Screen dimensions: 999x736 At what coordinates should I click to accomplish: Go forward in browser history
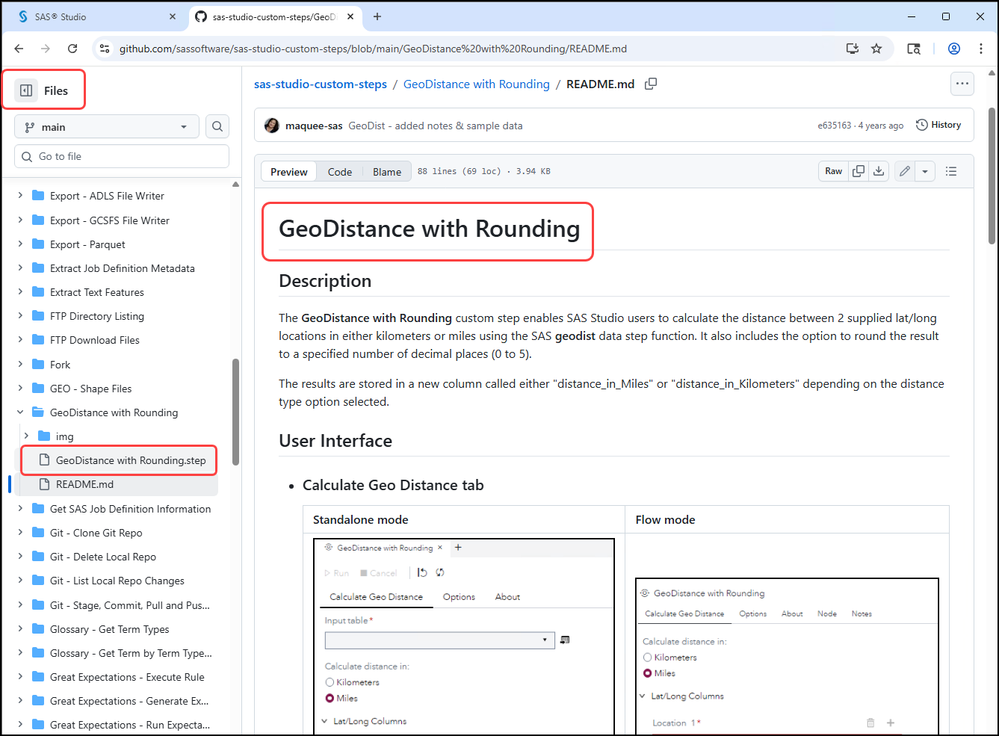pyautogui.click(x=45, y=48)
